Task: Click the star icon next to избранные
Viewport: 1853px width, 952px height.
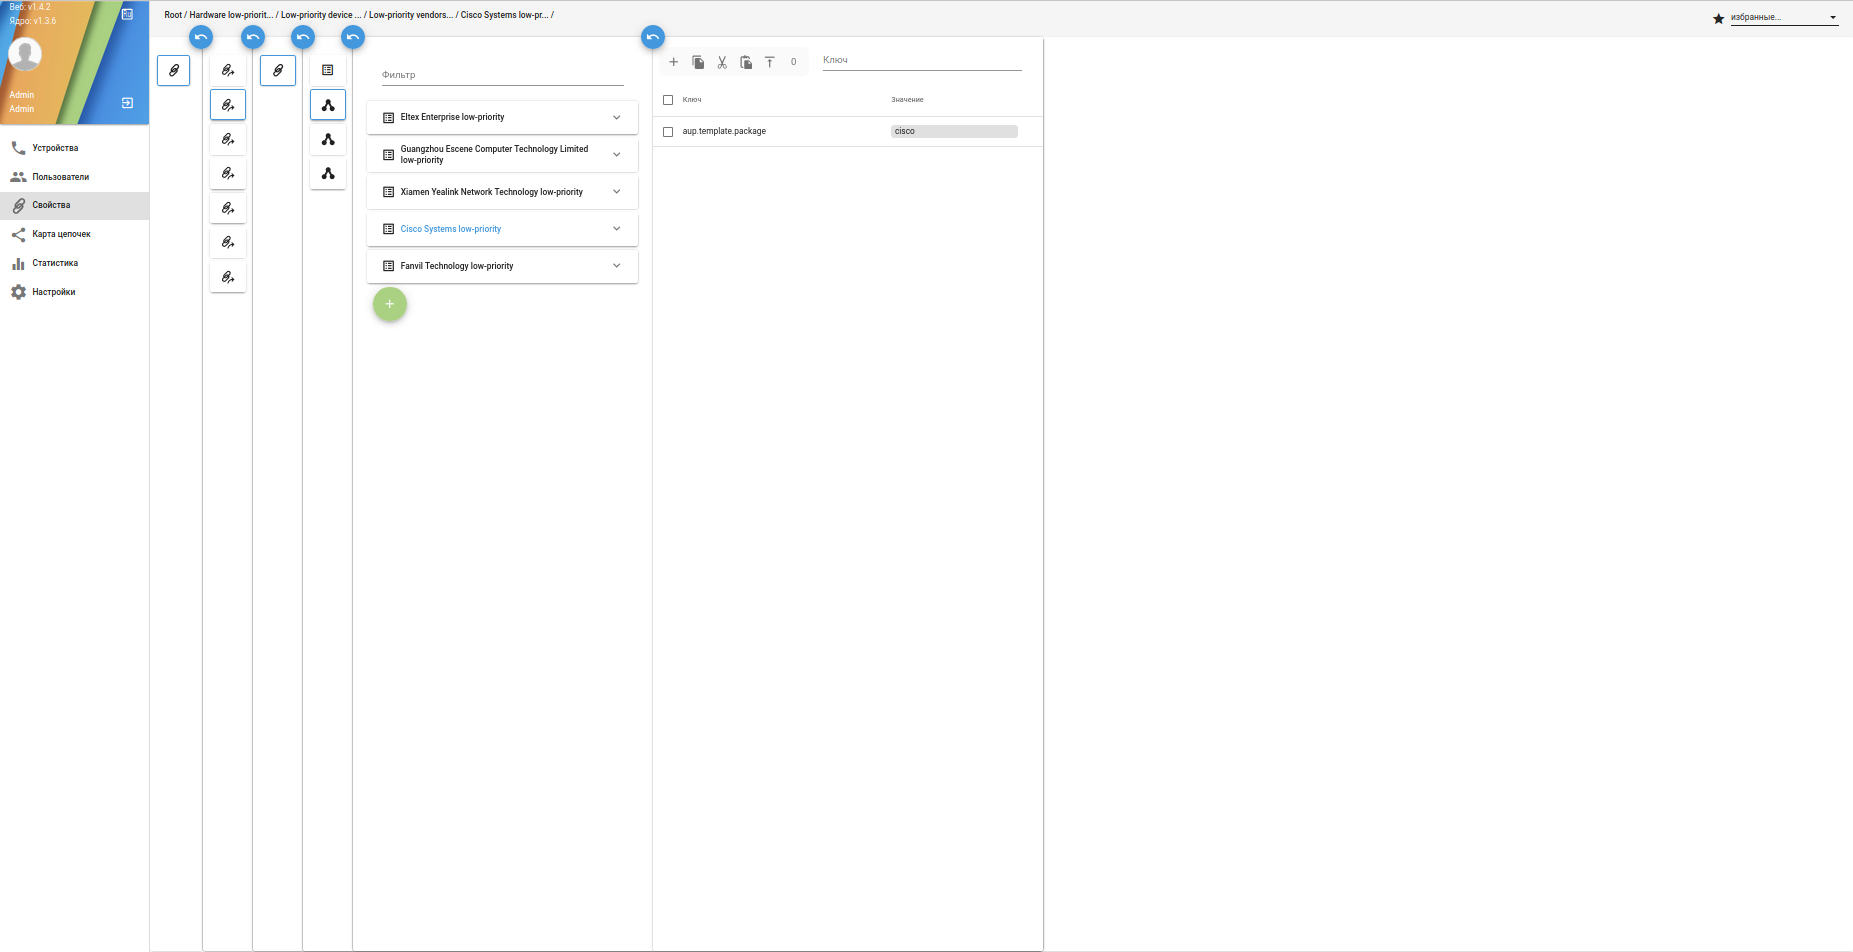Action: point(1719,18)
